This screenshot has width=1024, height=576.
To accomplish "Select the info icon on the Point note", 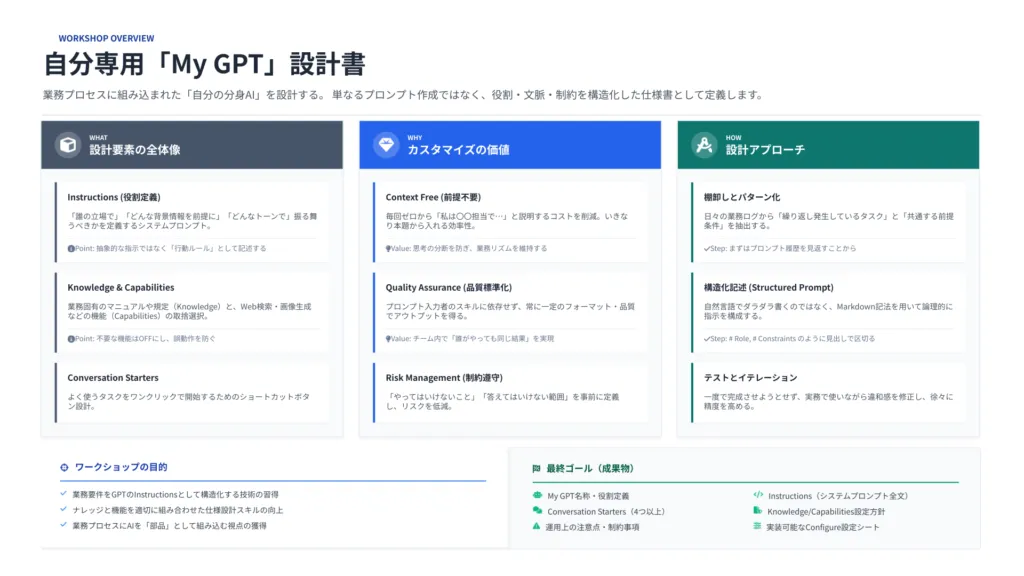I will coord(70,246).
